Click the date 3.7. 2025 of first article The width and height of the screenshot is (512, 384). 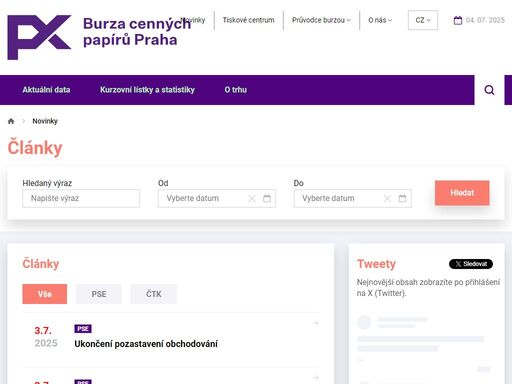(46, 337)
